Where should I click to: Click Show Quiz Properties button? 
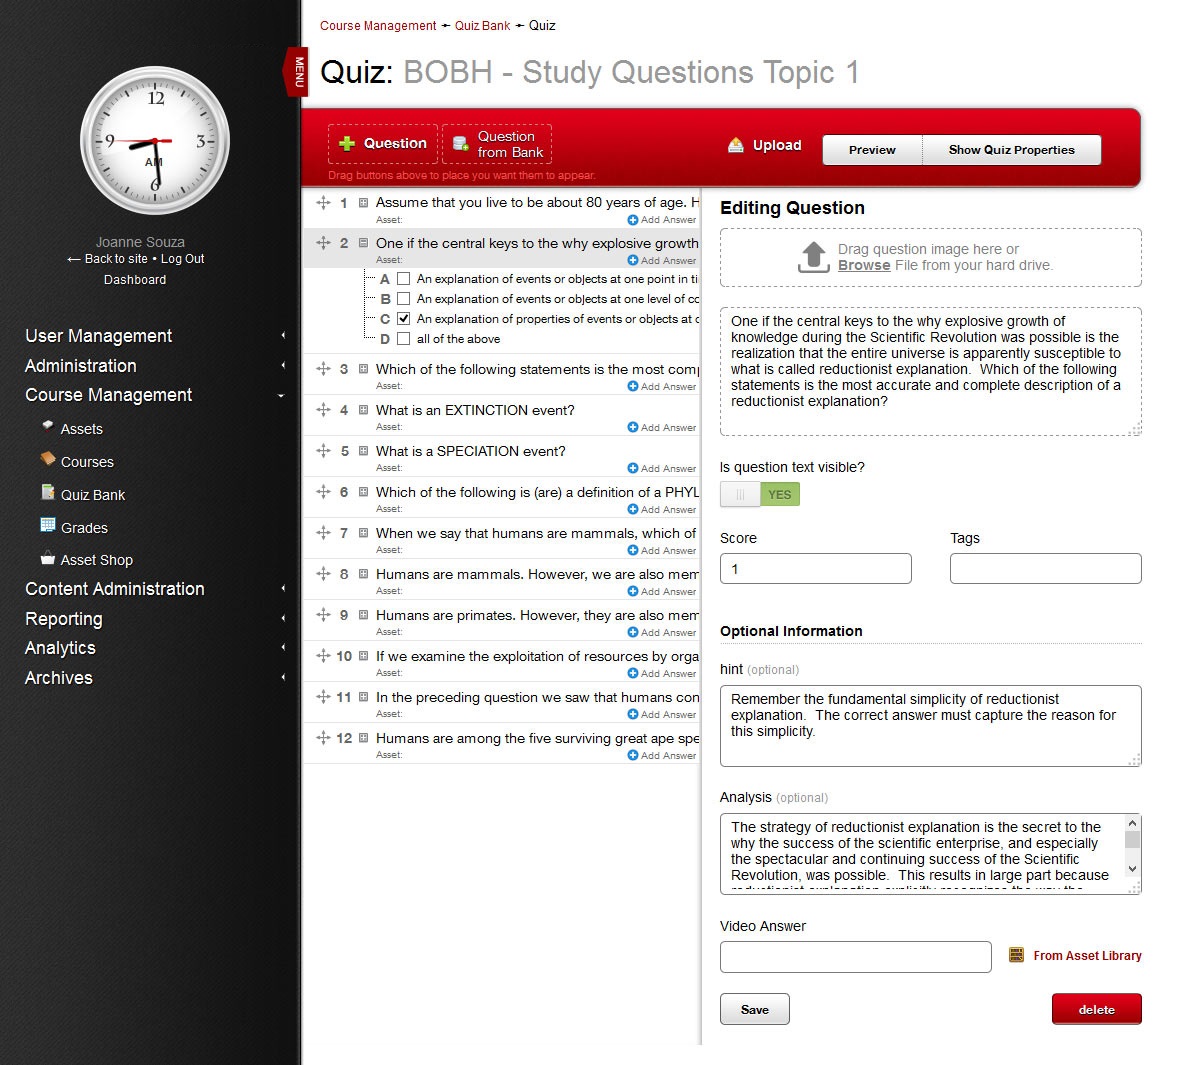click(1011, 150)
